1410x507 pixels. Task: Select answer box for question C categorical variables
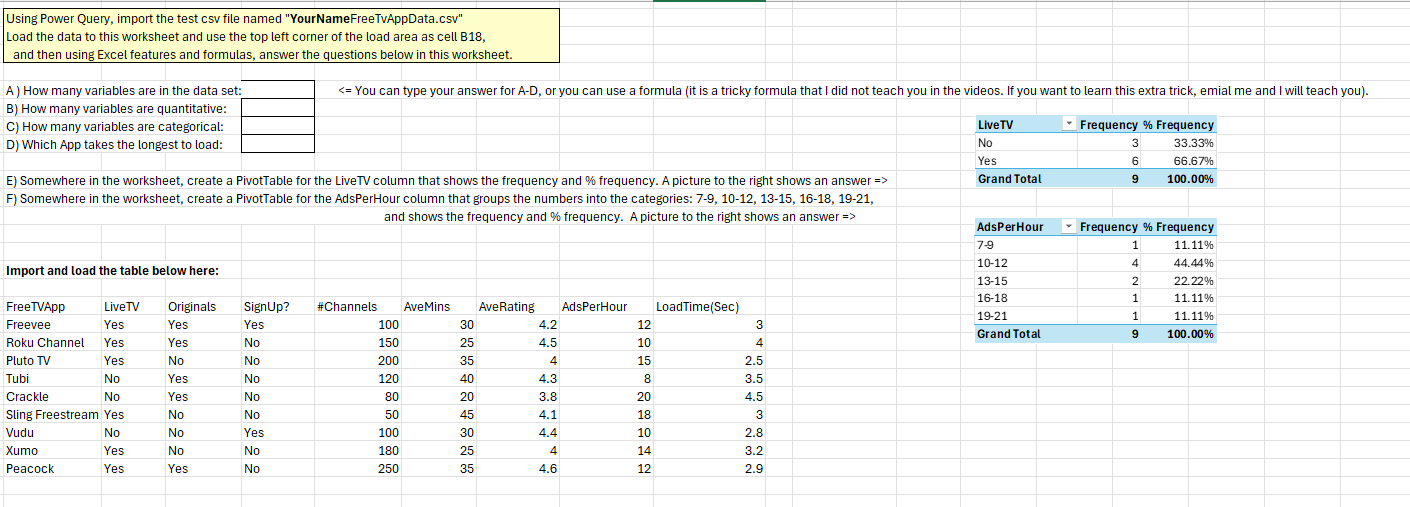278,126
